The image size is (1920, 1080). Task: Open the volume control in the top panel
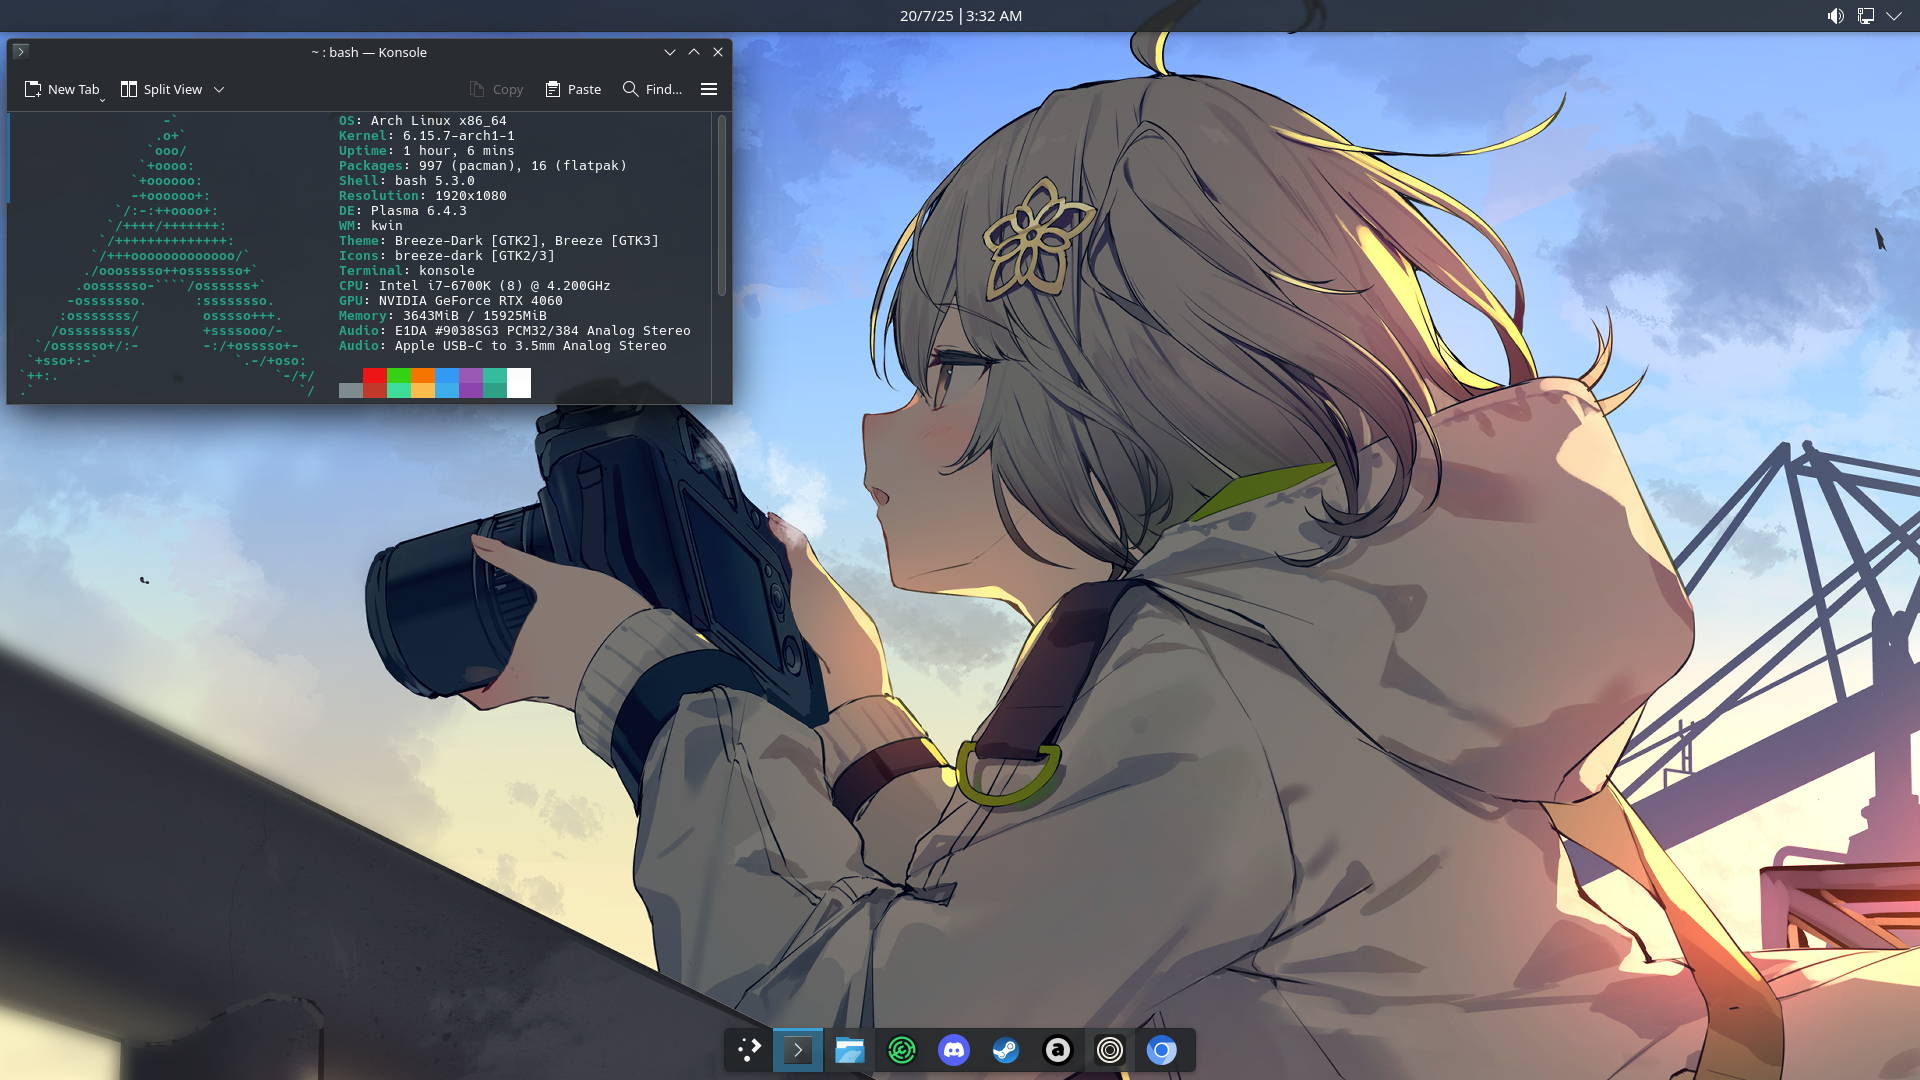tap(1836, 16)
